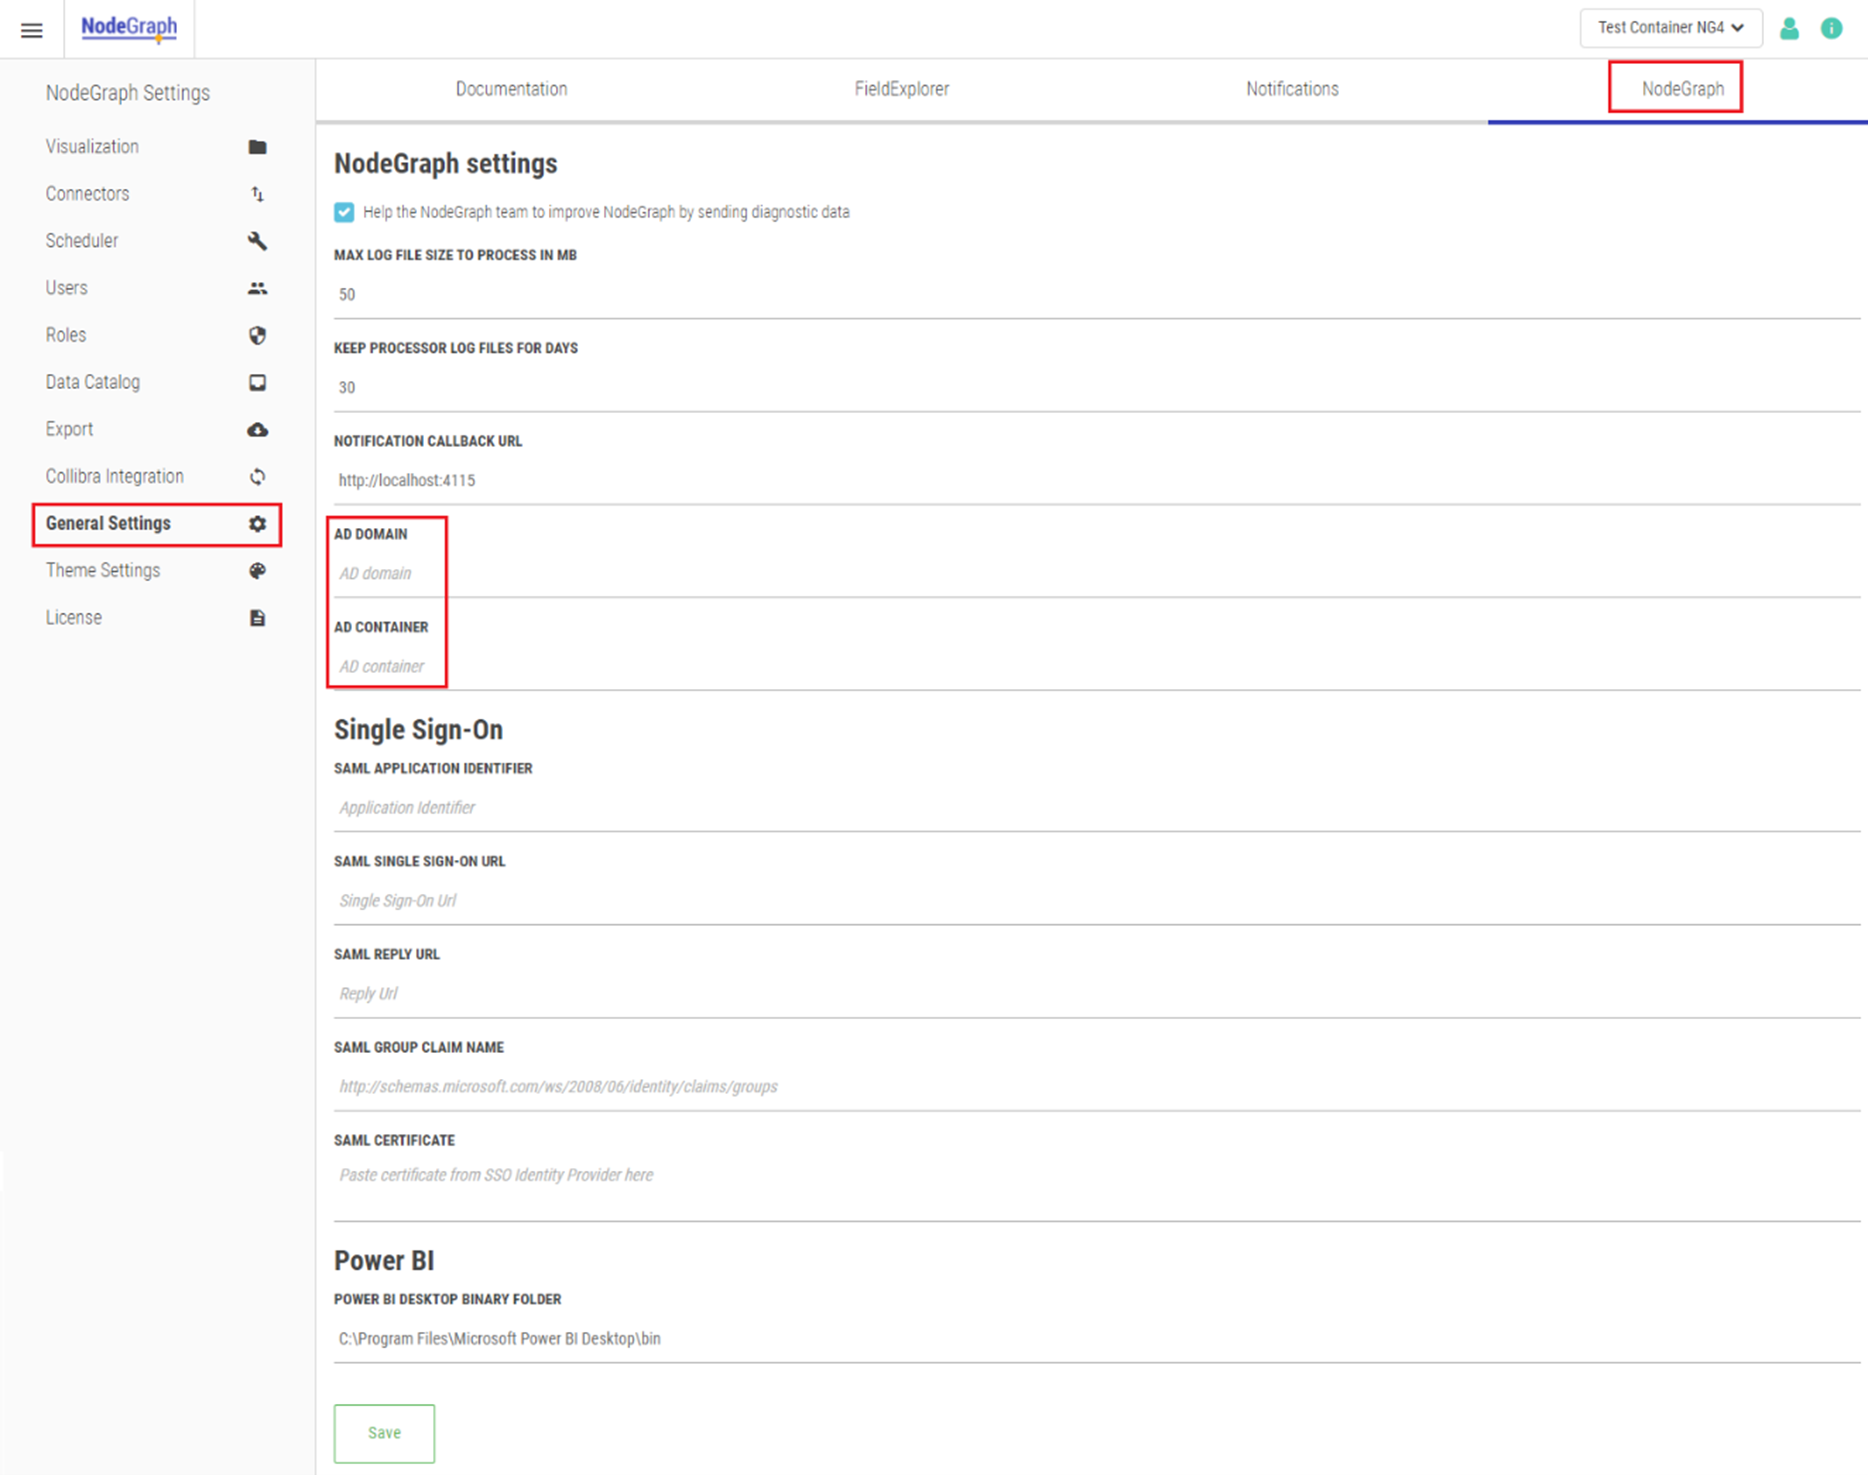The height and width of the screenshot is (1475, 1868).
Task: Click the Theme Settings palette icon
Action: [x=257, y=571]
